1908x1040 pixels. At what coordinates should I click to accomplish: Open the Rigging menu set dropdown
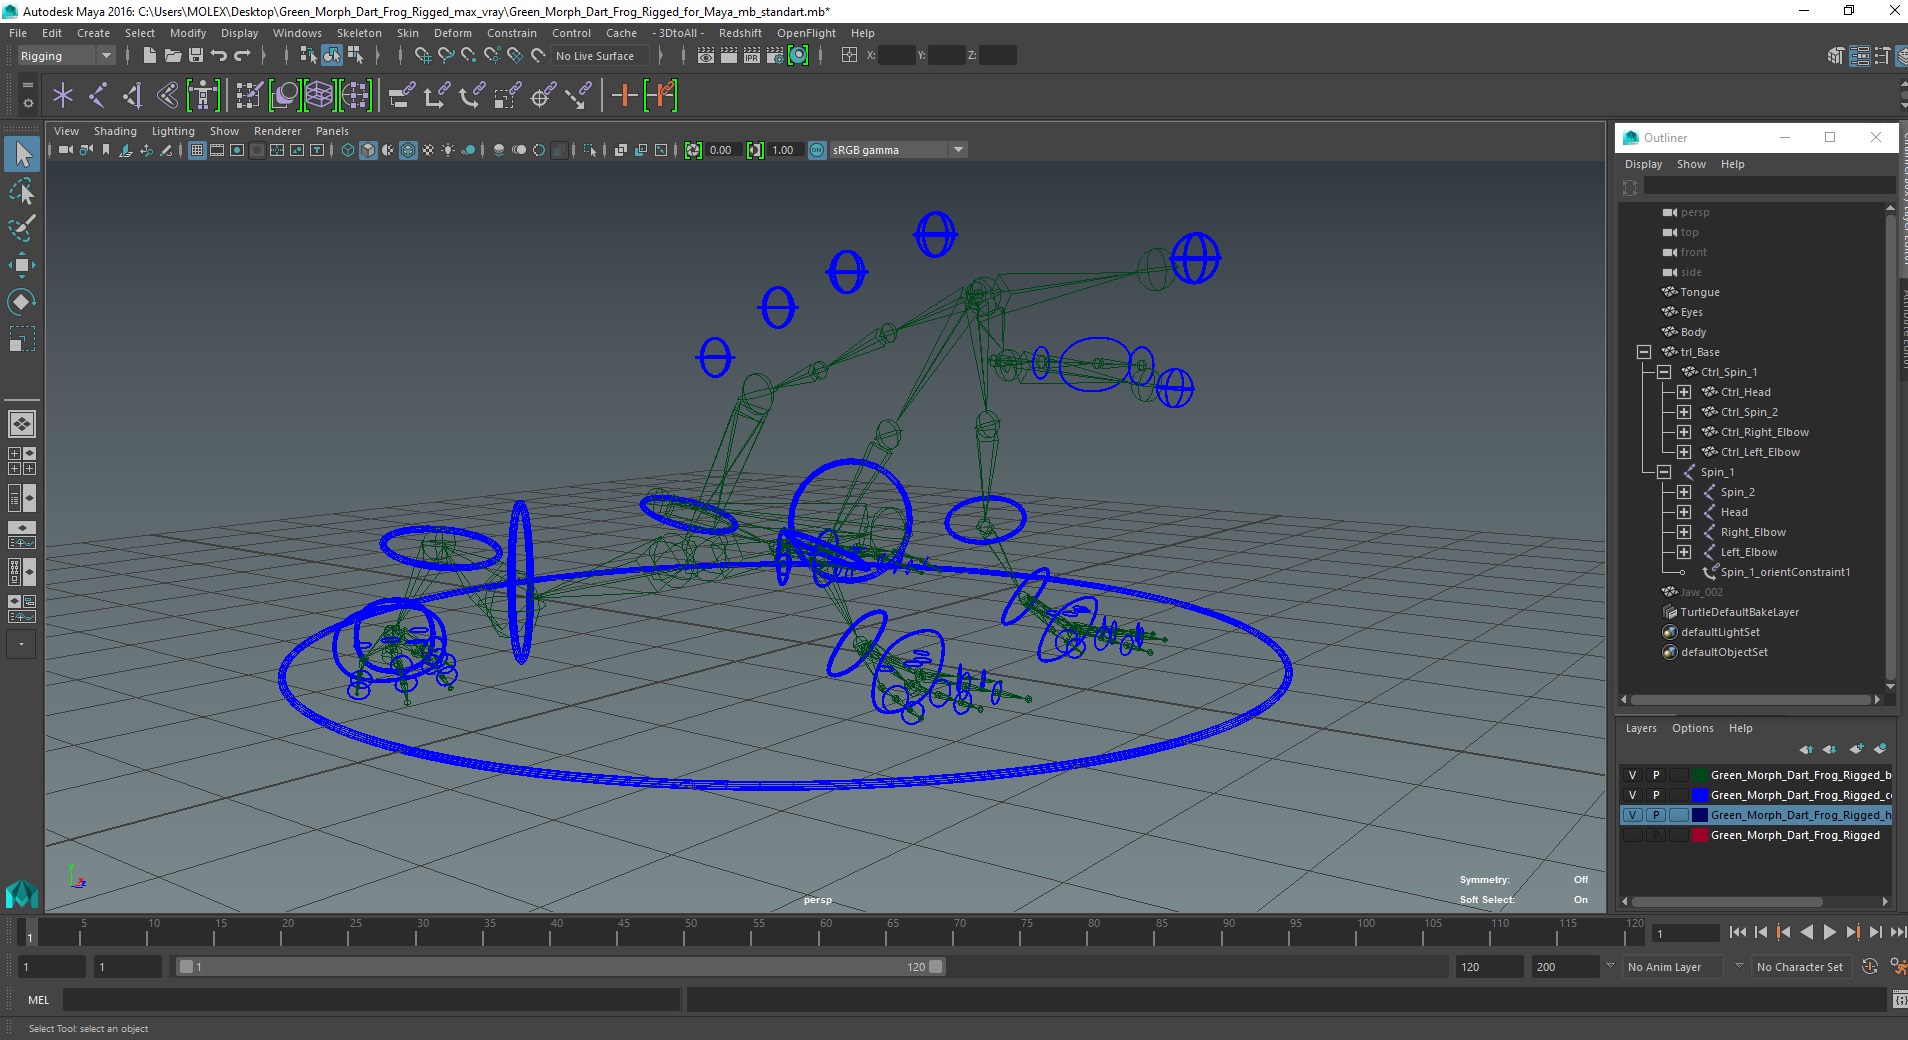point(67,56)
